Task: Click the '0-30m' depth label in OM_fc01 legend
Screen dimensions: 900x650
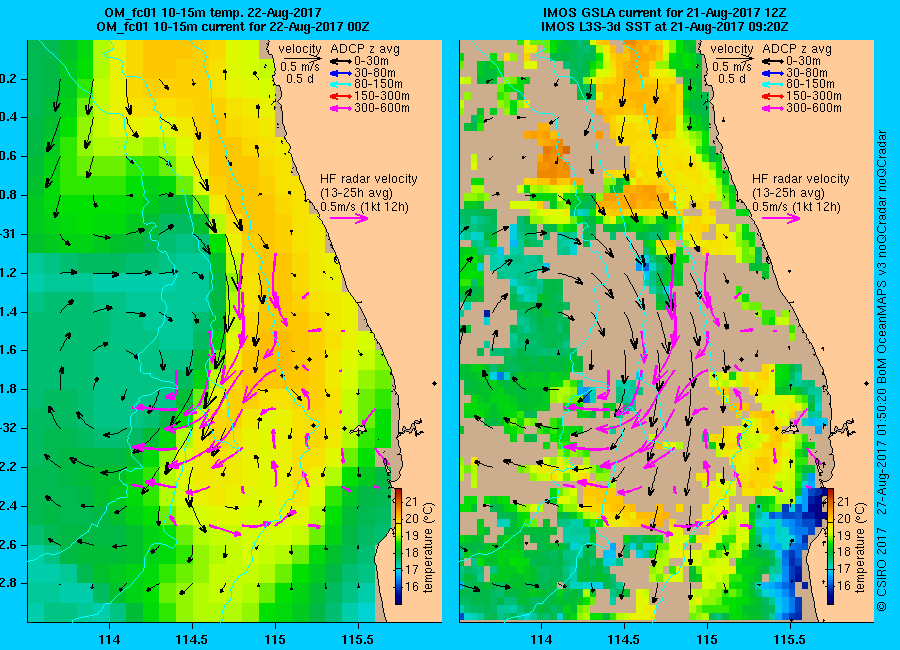Action: tap(371, 61)
